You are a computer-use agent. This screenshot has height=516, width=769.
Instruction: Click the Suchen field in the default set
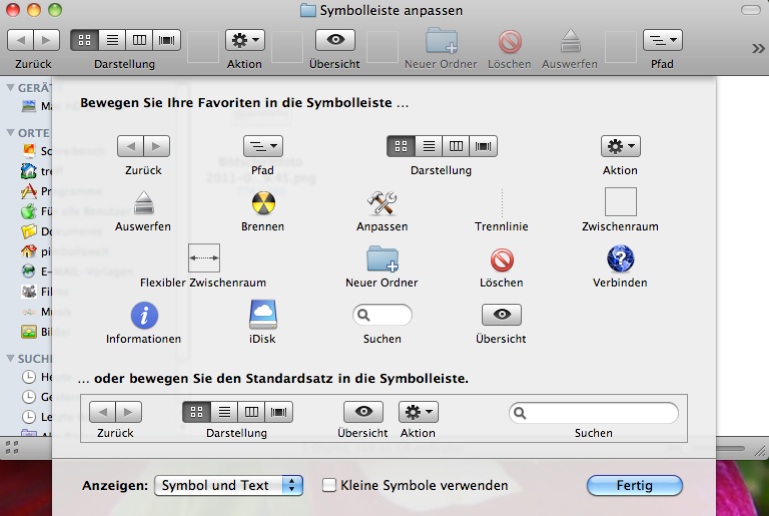tap(594, 413)
